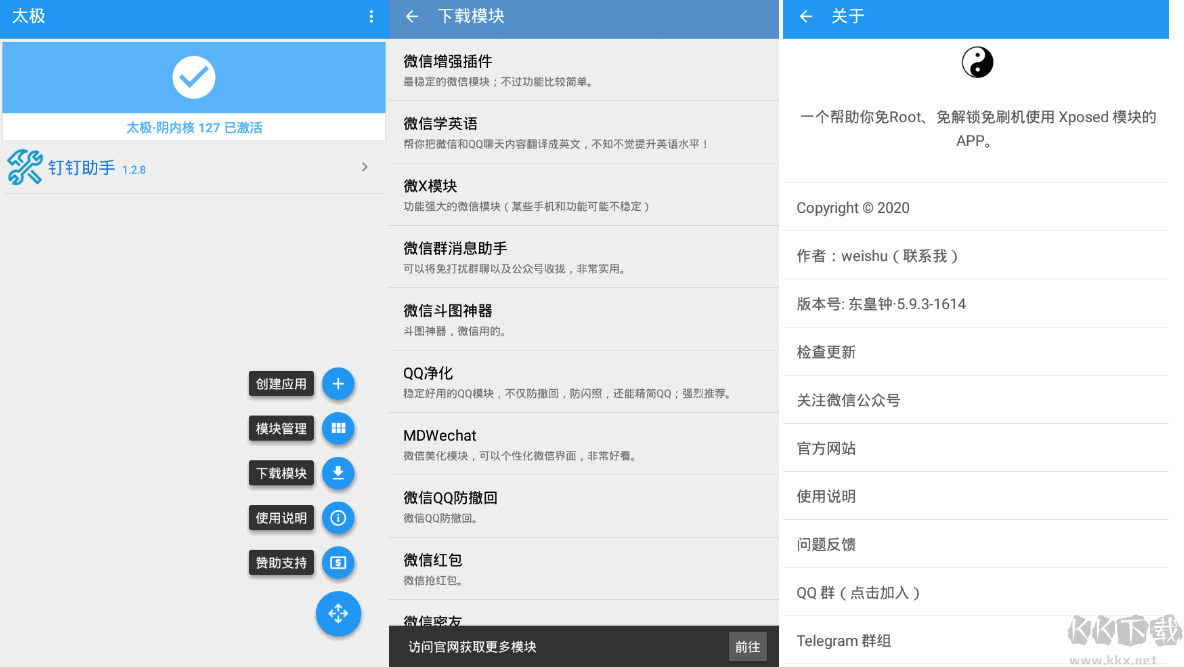Tap the 创建应用 plus floating button

(338, 383)
